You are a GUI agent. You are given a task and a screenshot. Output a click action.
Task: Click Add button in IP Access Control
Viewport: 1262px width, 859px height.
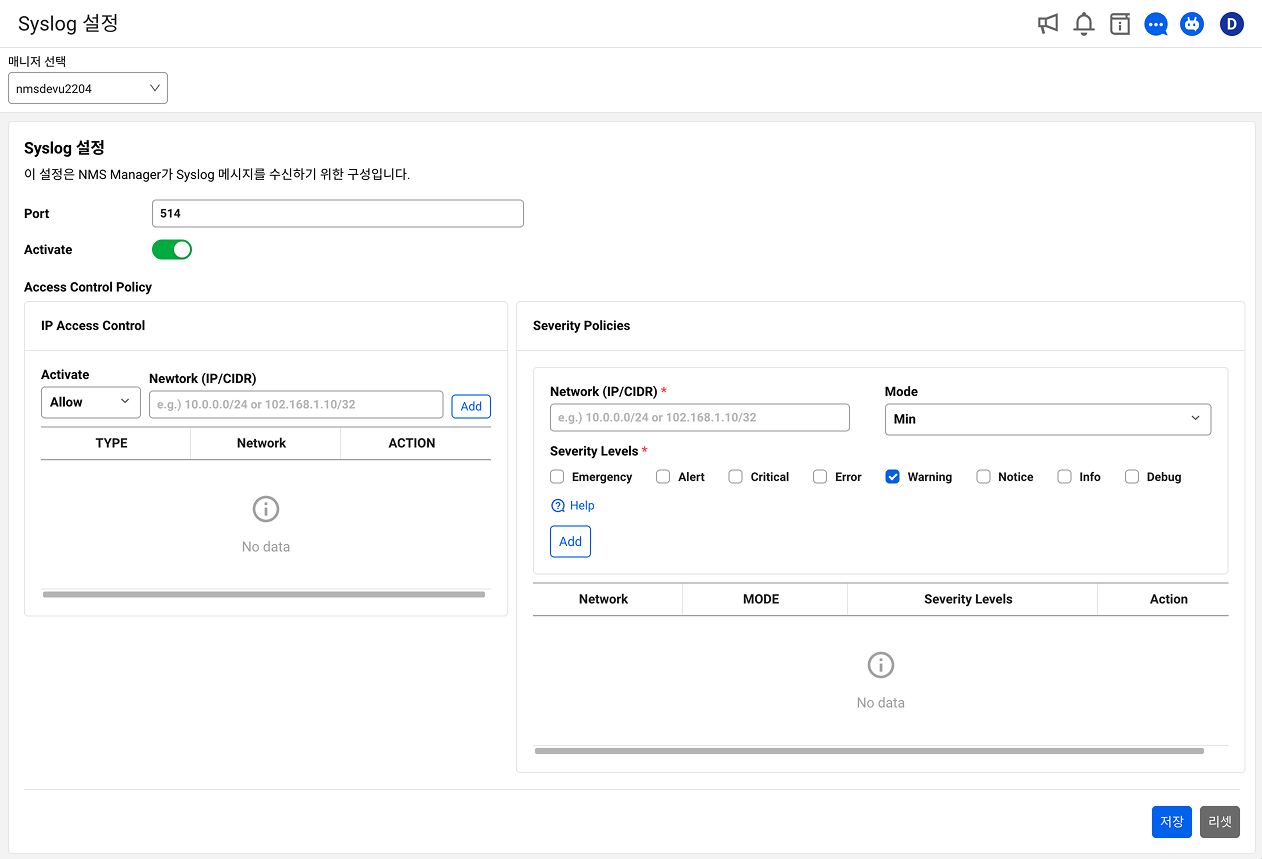(471, 406)
